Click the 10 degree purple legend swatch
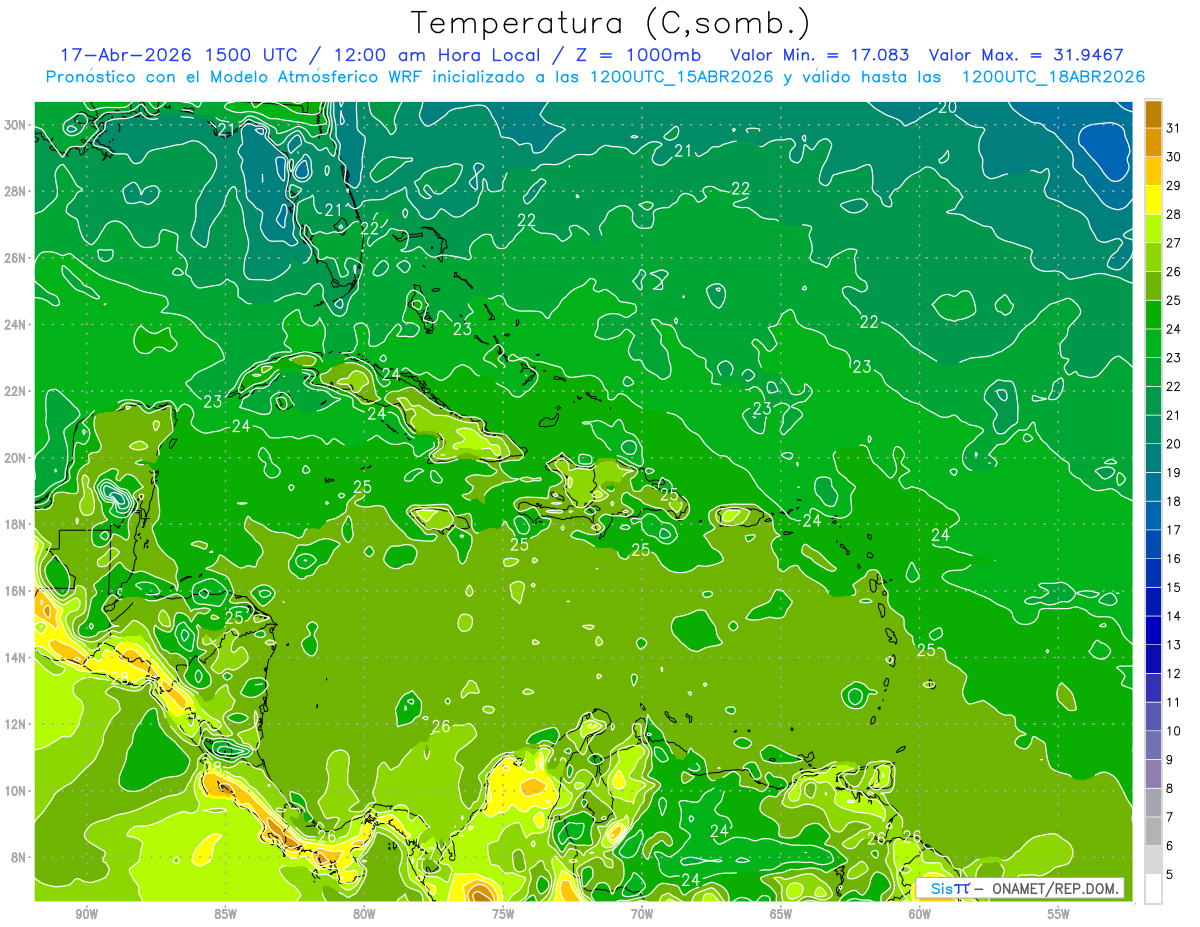 (1153, 717)
